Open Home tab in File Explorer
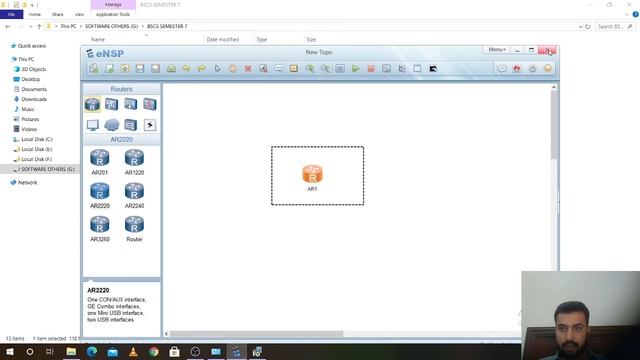Screen dimensions: 640x360 pyautogui.click(x=35, y=14)
